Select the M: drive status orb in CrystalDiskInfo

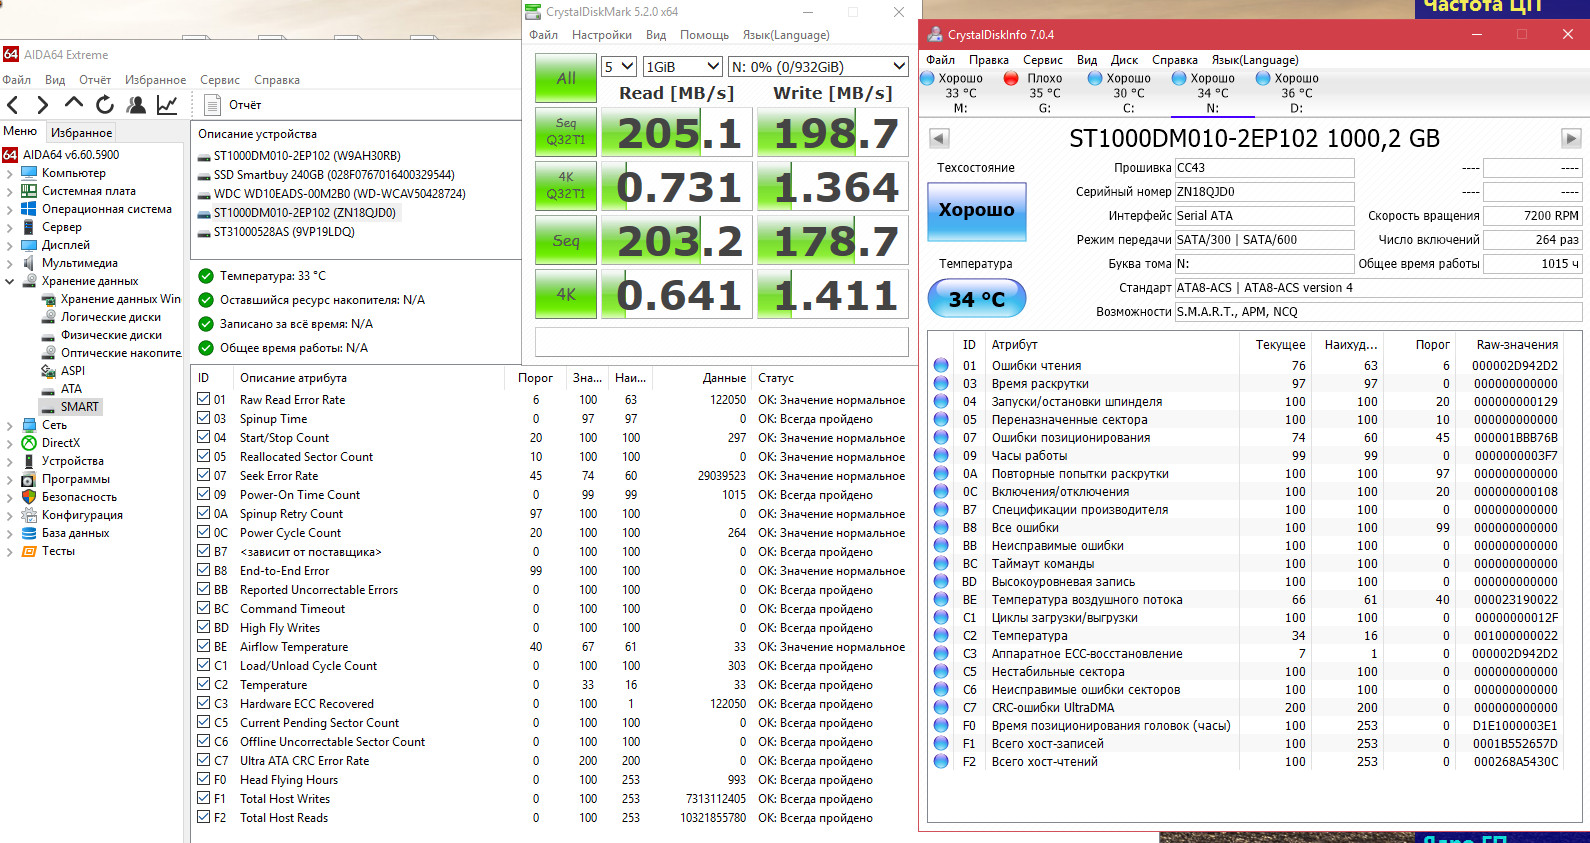927,78
